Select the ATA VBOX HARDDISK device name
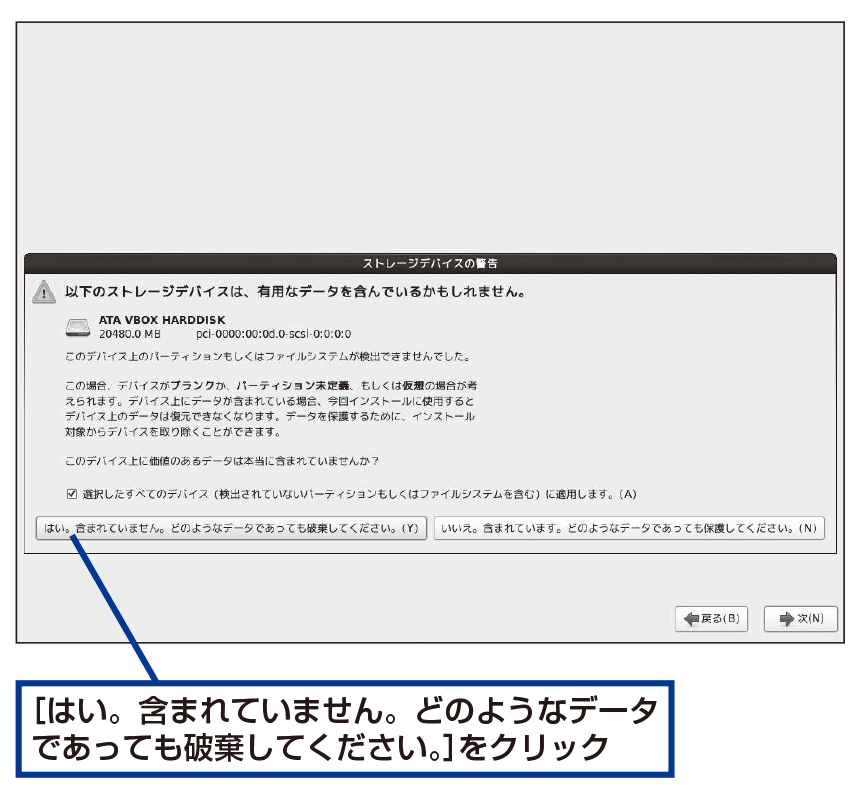 [x=162, y=320]
